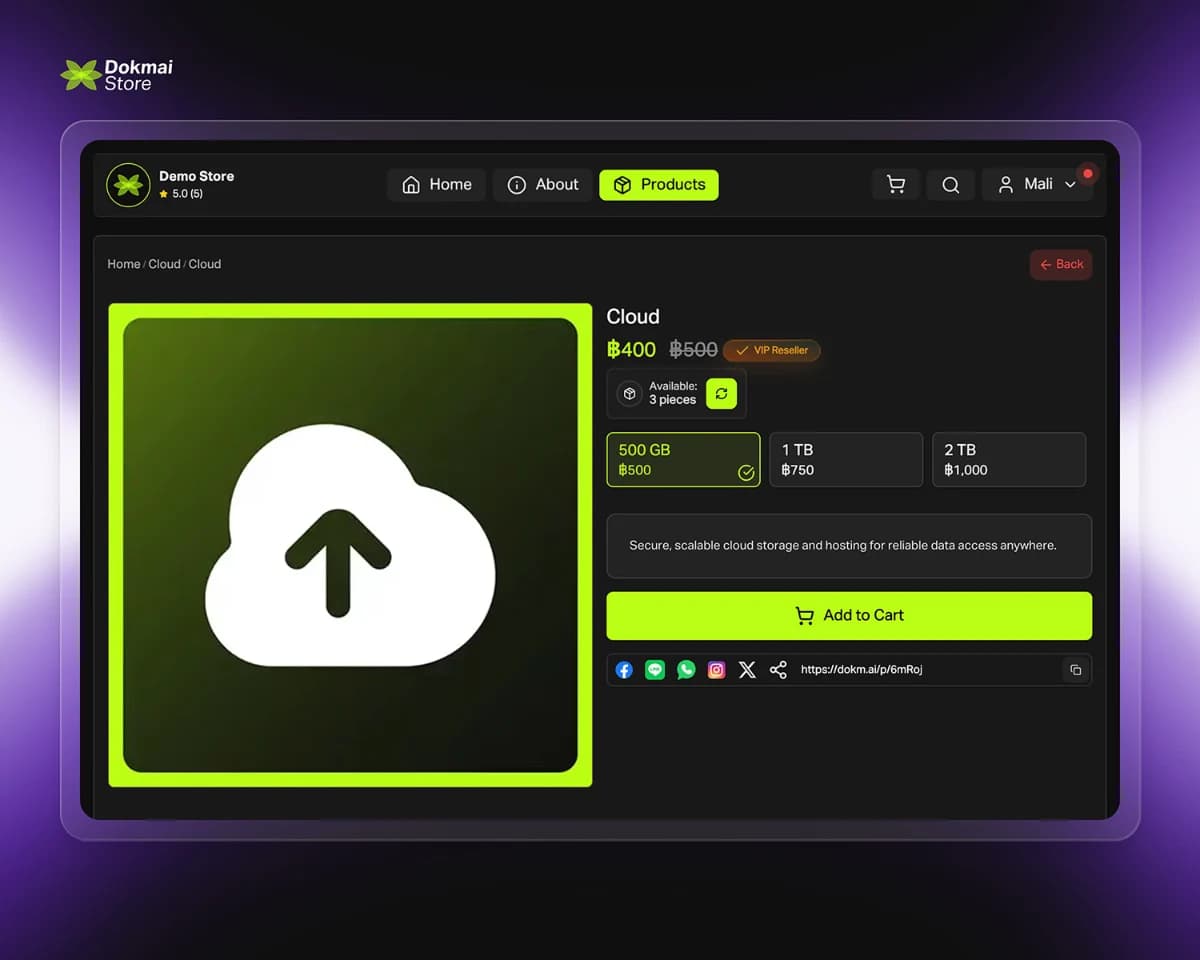Copy the product link with copy icon

tap(1076, 670)
